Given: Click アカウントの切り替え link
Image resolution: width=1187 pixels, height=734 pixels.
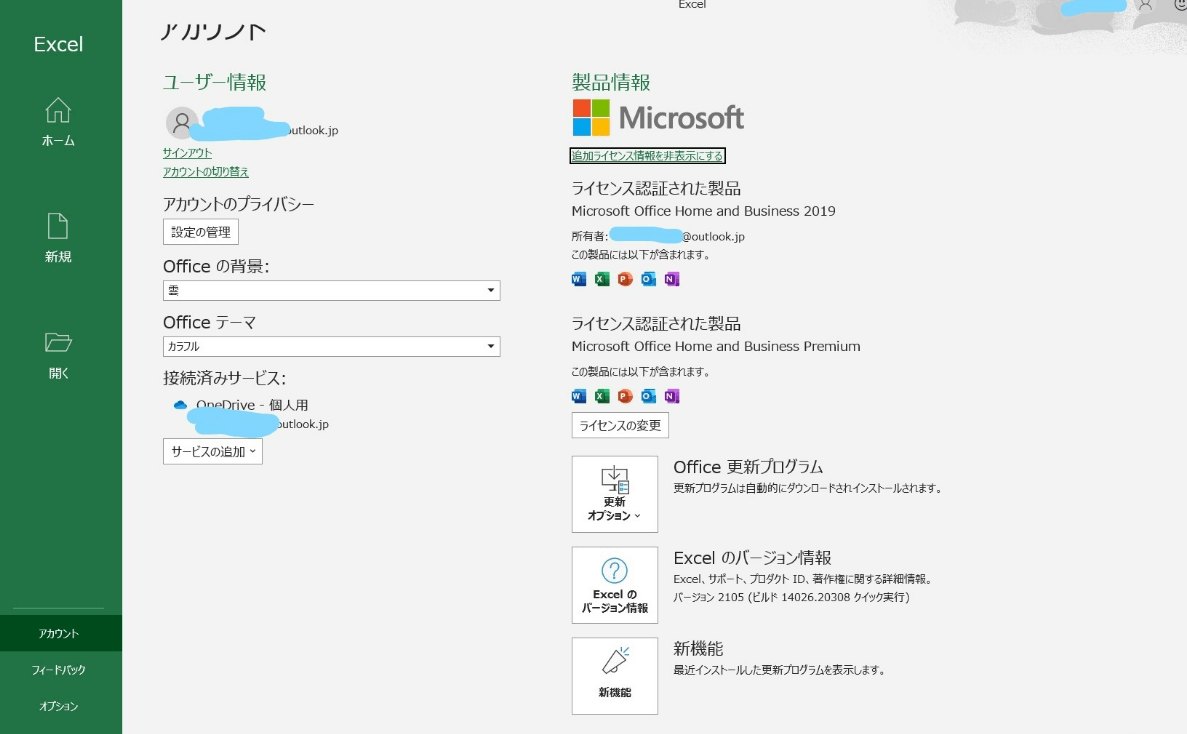Looking at the screenshot, I should click(206, 172).
